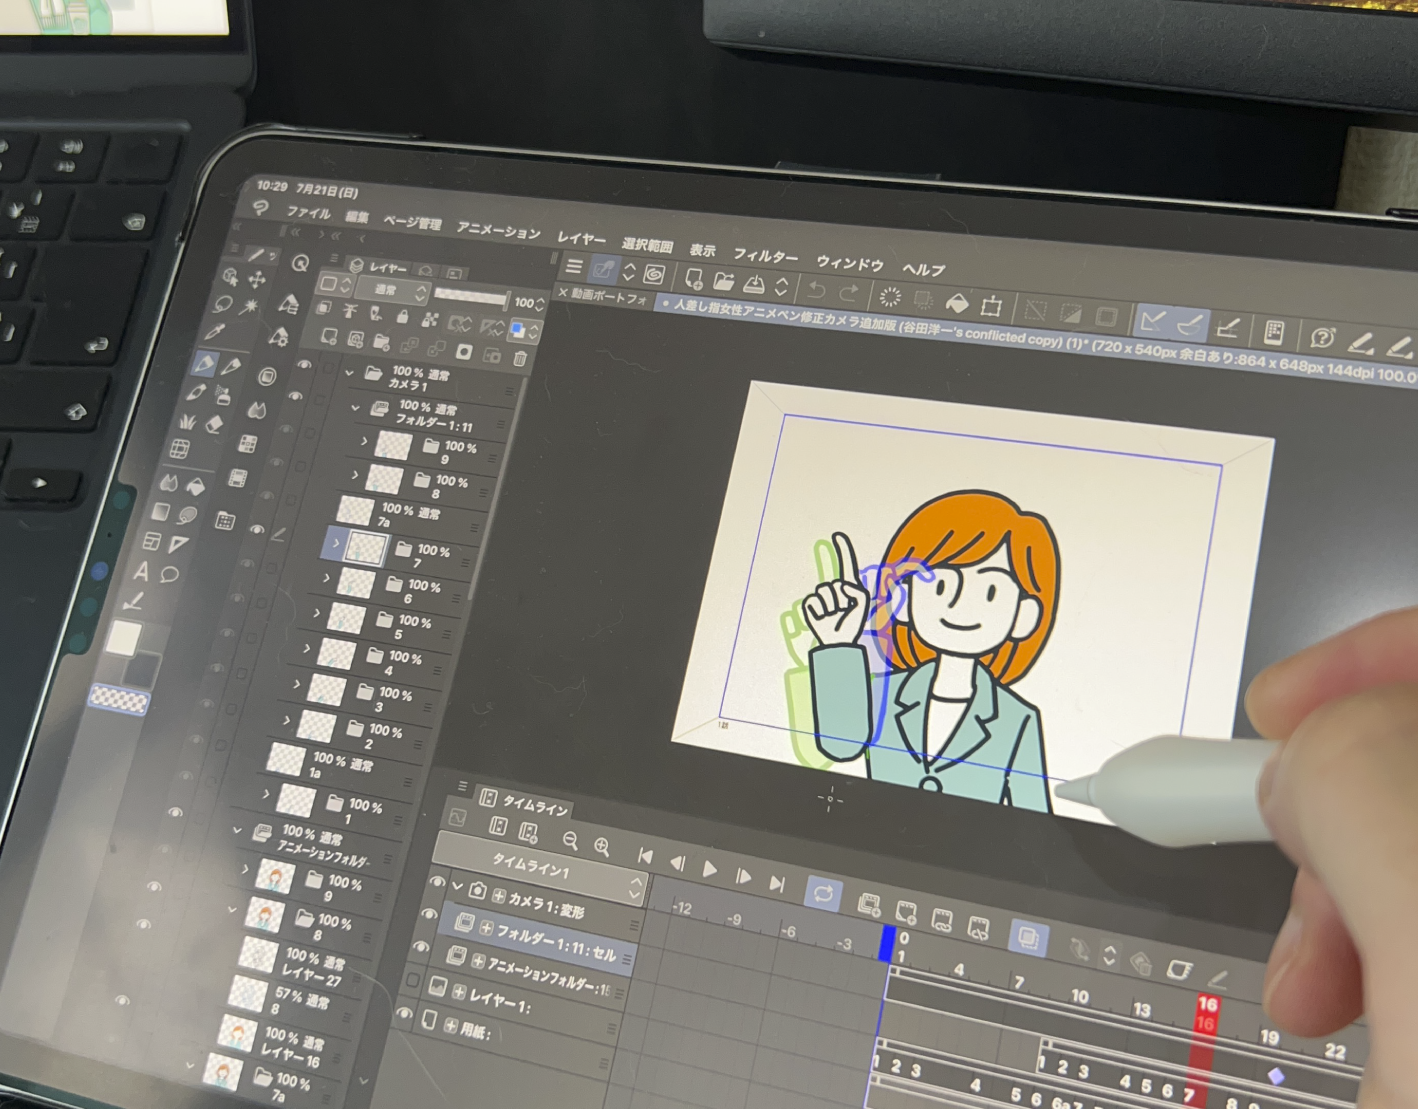
Task: Select the Gradient tool
Action: pyautogui.click(x=160, y=513)
